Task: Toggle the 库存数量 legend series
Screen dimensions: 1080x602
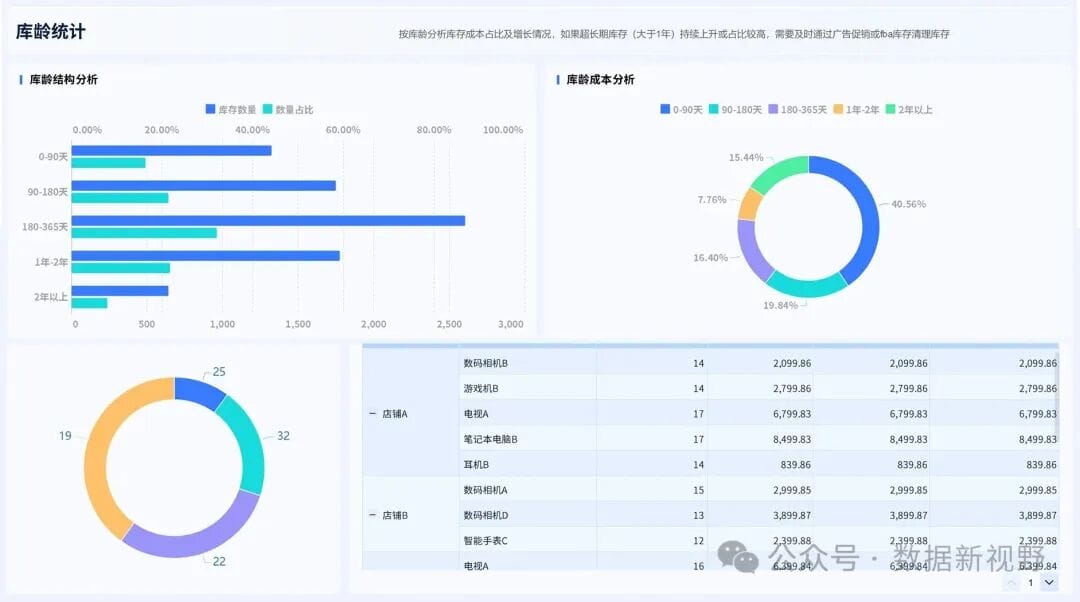Action: (230, 110)
